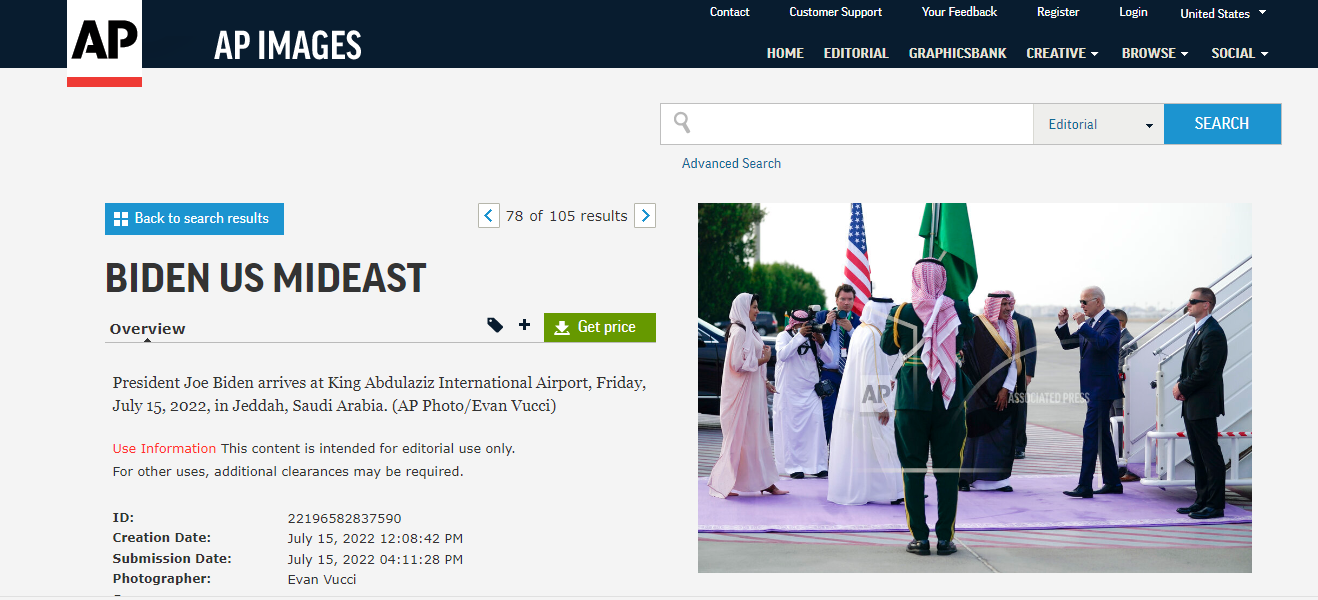The image size is (1318, 600).
Task: Open the Editorial search type dropdown
Action: [x=1098, y=125]
